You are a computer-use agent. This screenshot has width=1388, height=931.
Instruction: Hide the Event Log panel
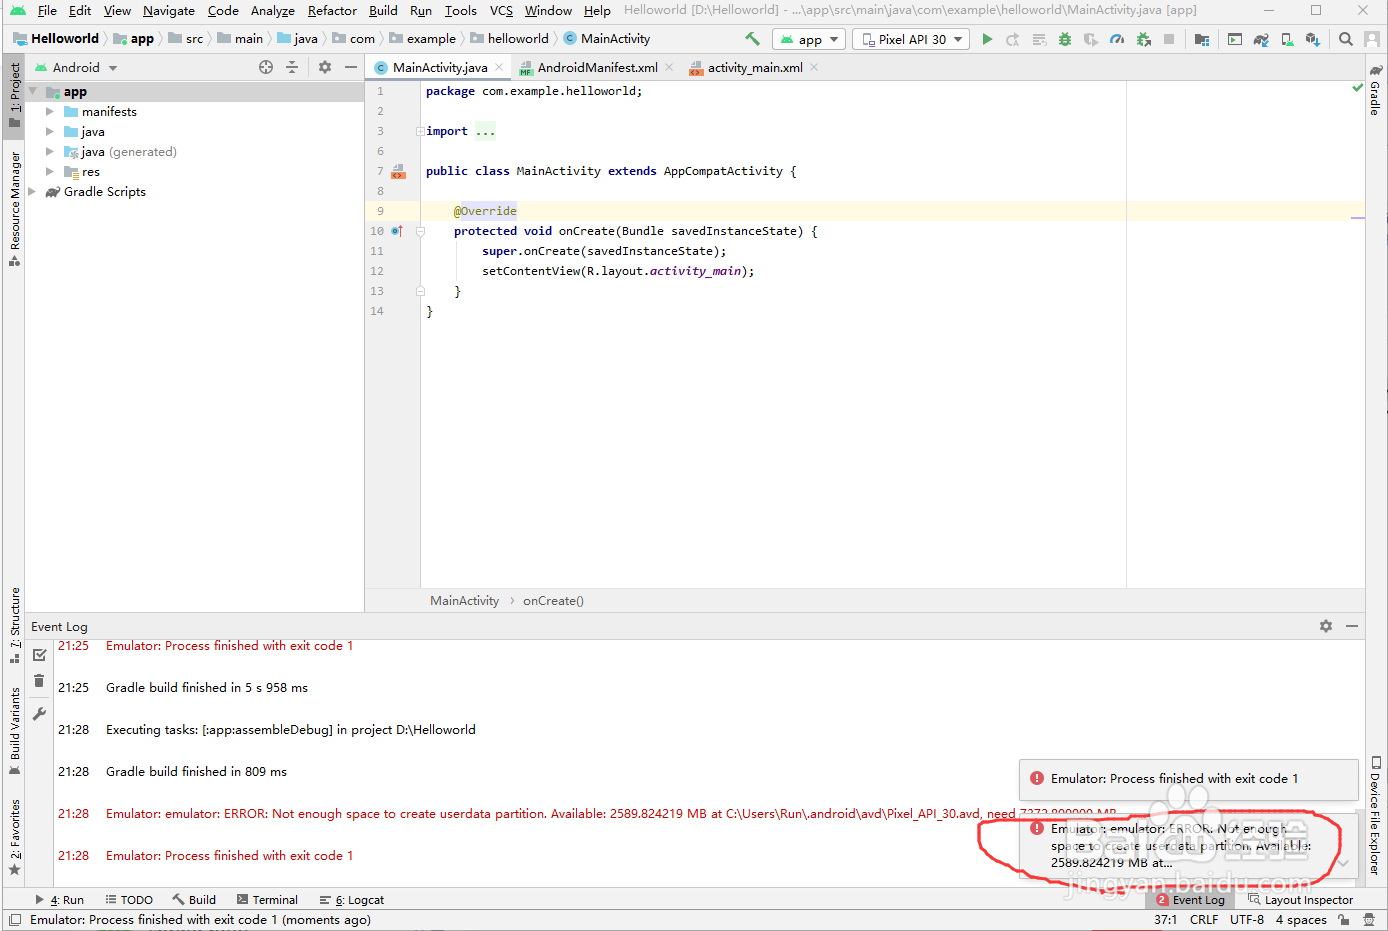(x=1352, y=626)
